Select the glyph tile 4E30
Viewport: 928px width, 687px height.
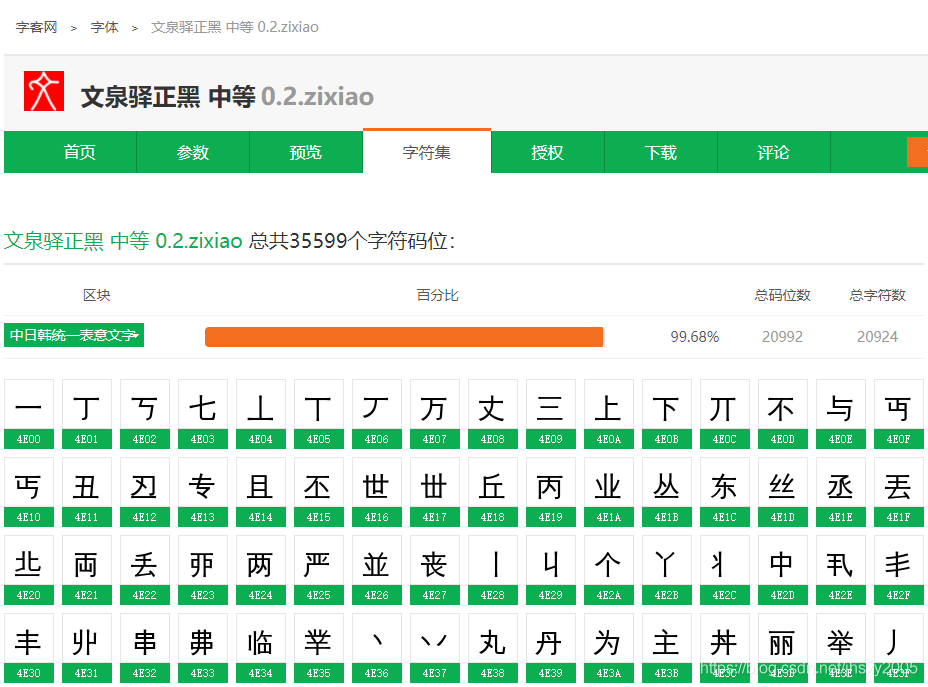point(28,649)
